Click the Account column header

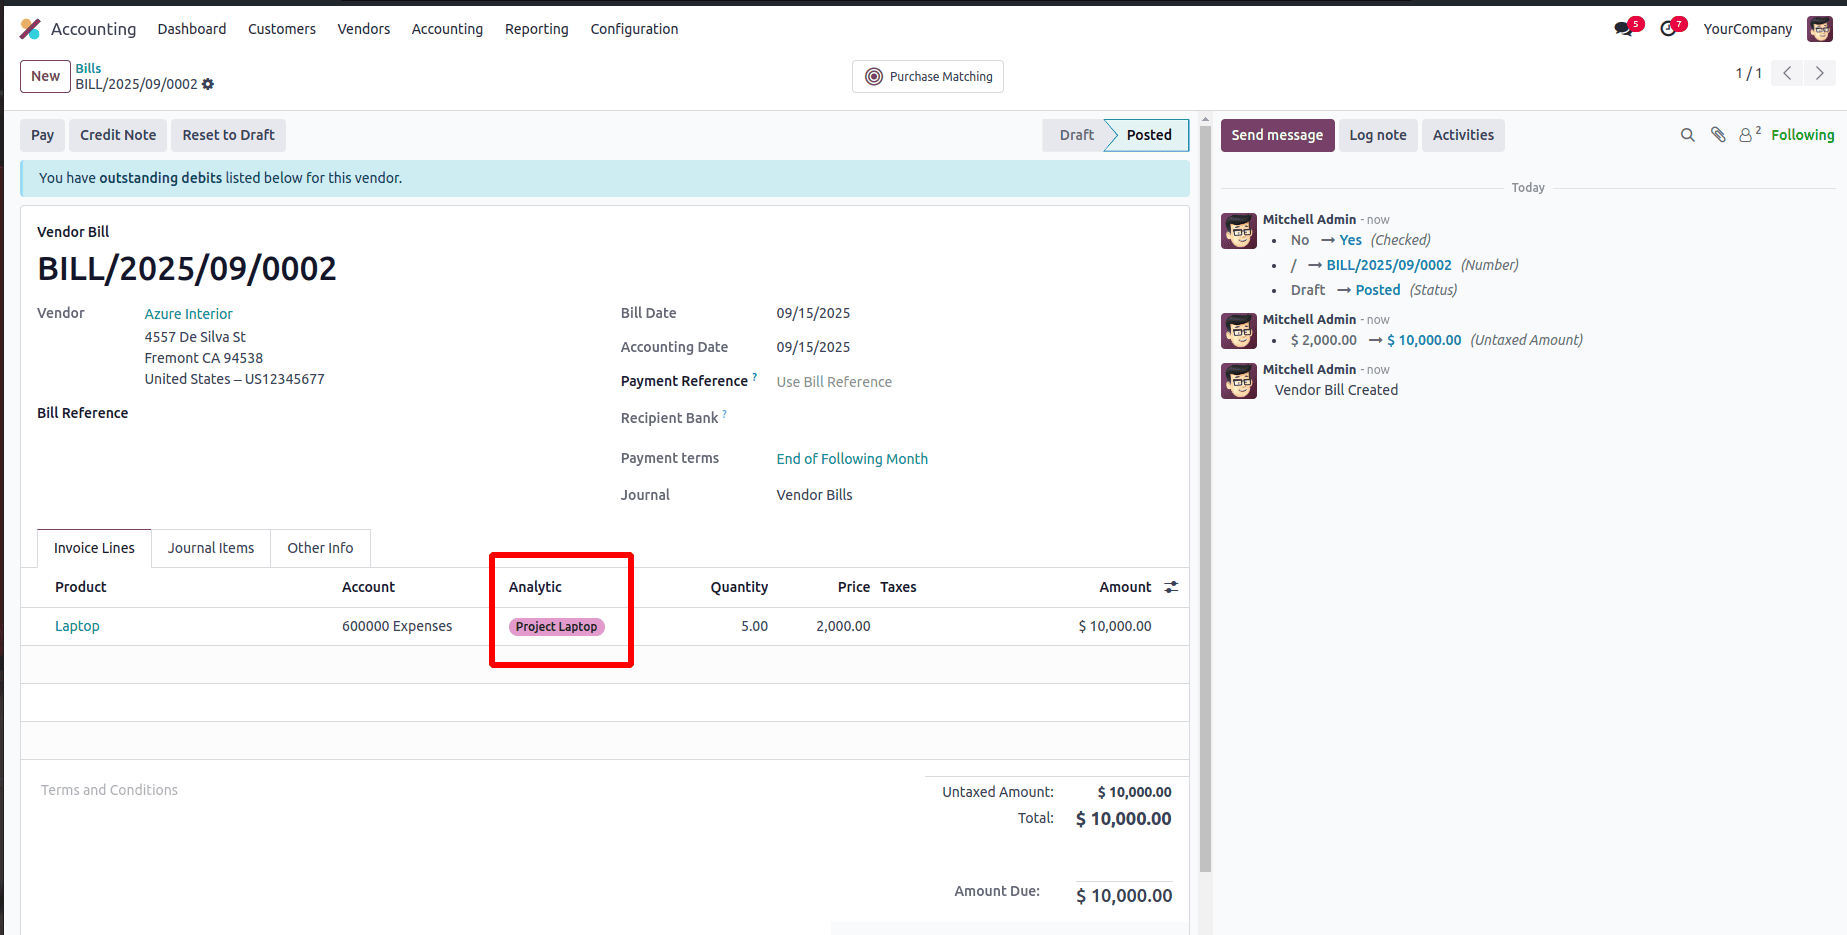[368, 587]
